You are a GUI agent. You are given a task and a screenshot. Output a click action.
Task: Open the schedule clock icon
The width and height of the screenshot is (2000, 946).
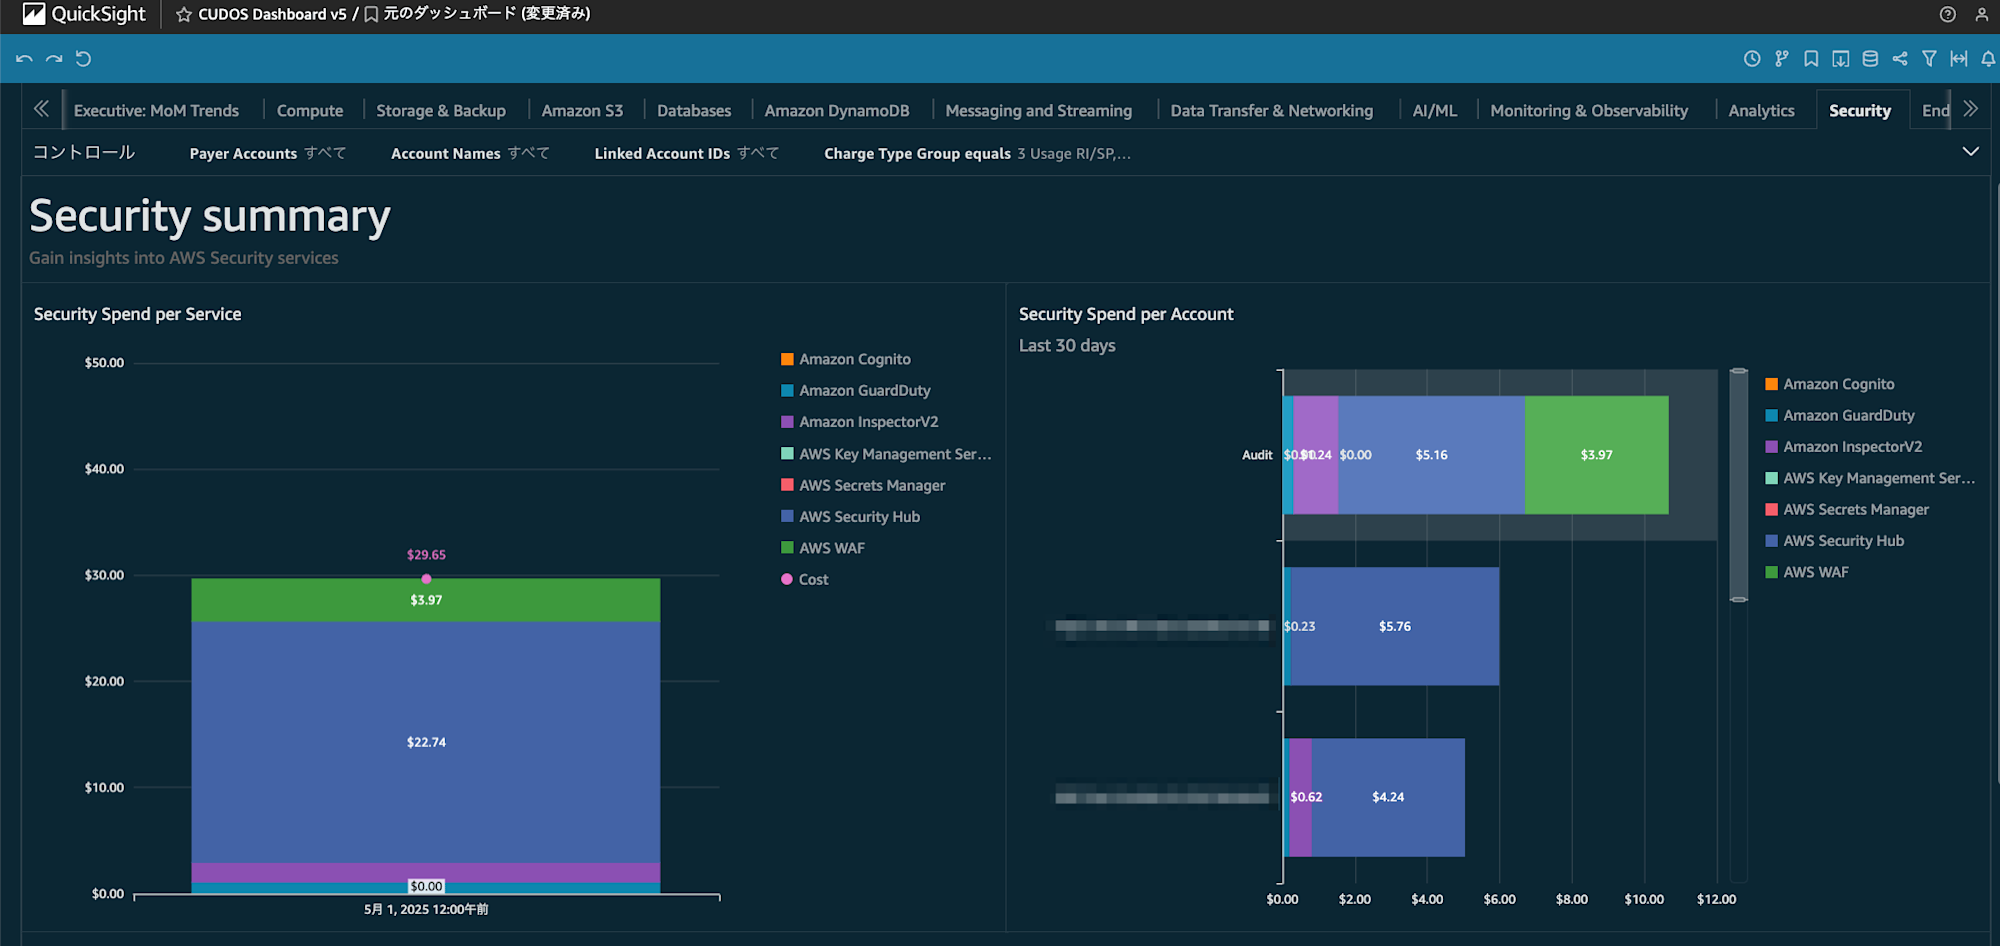1752,59
